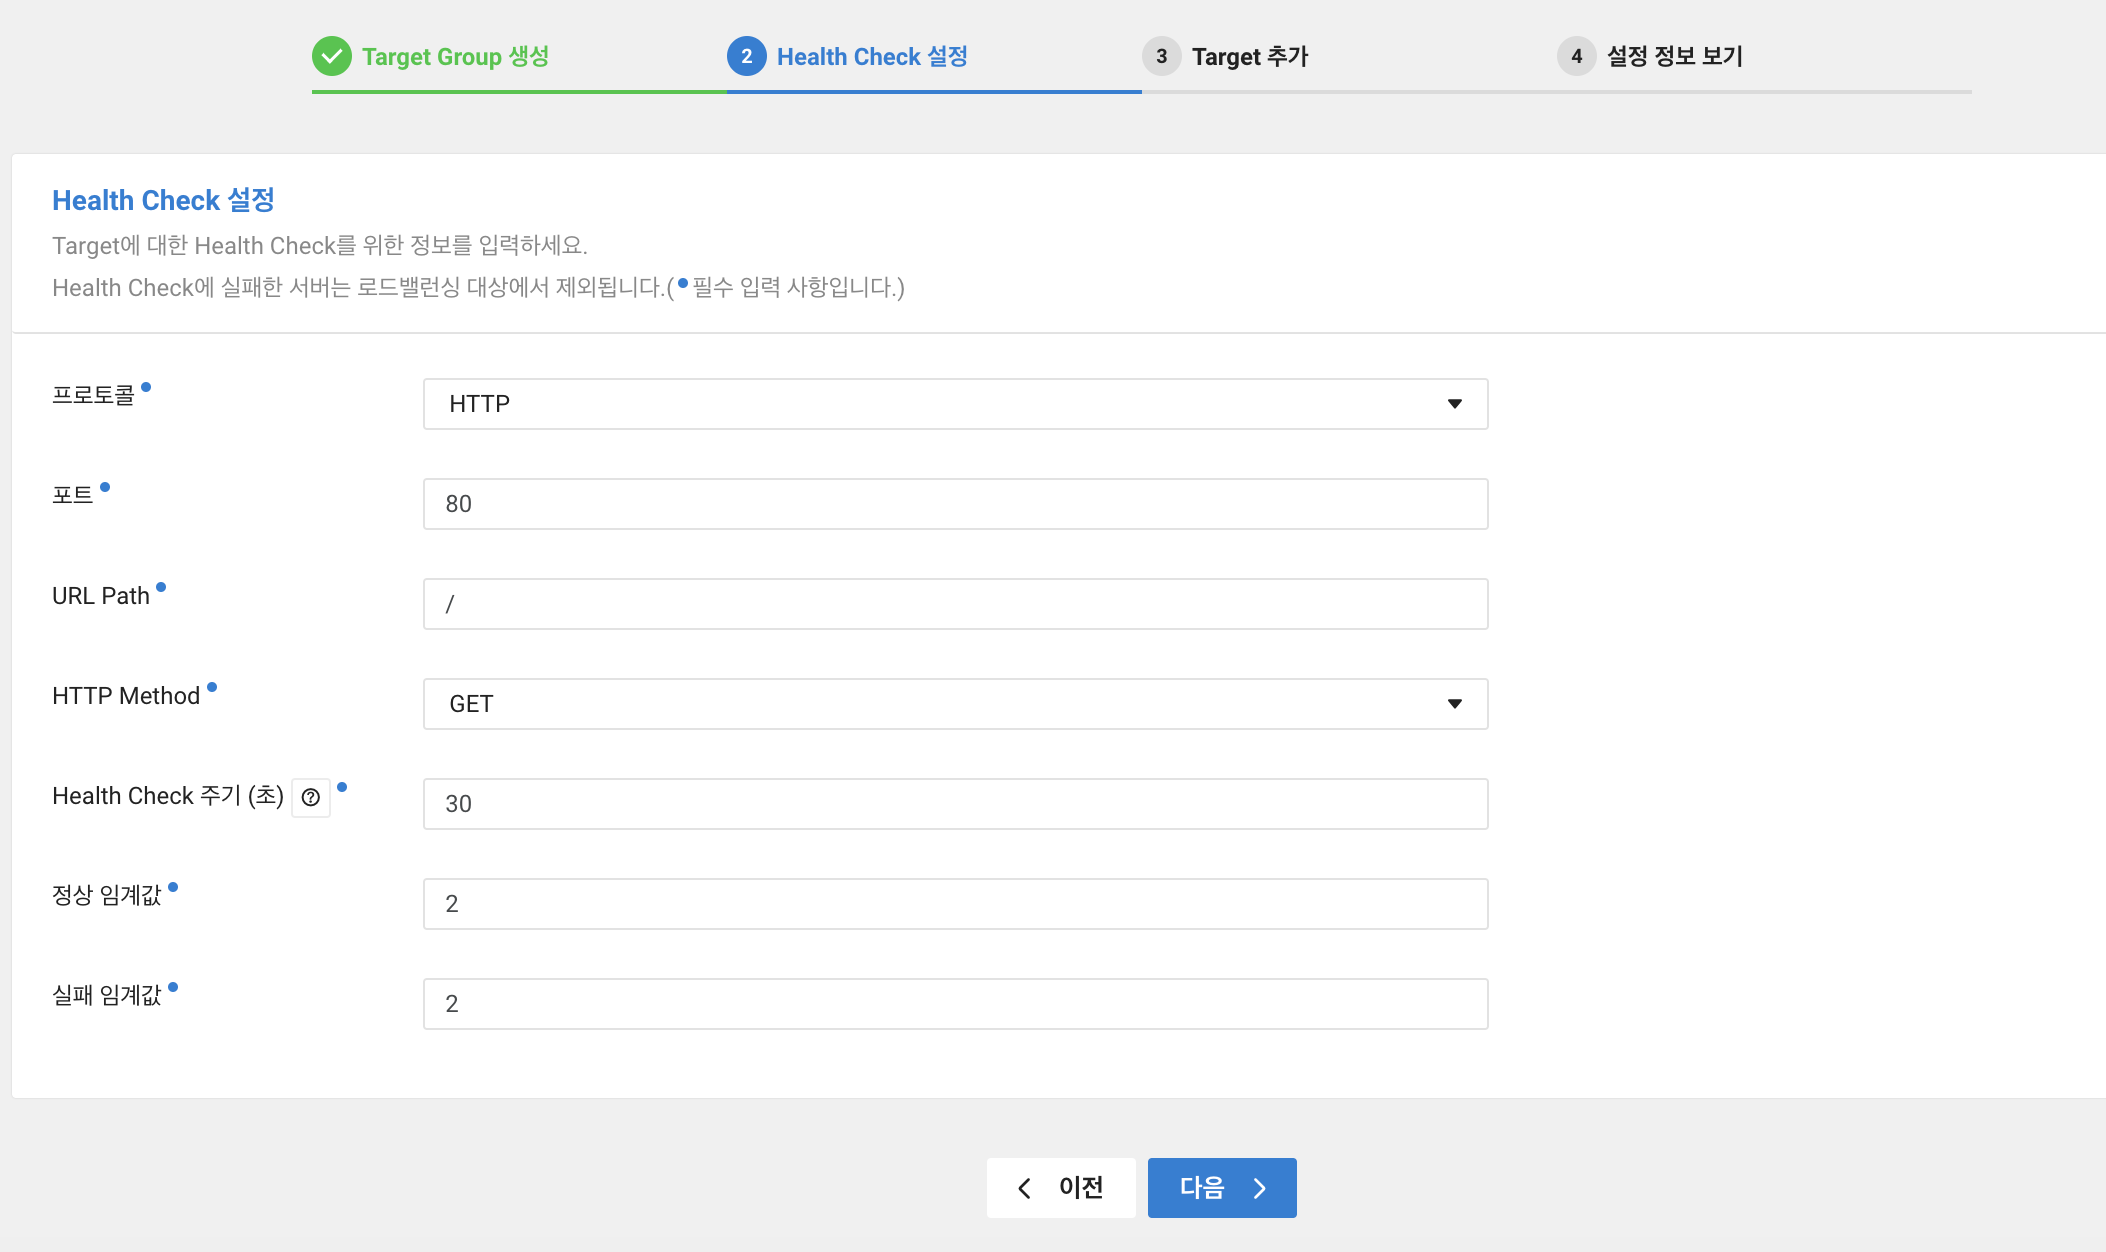Click the 포트 input field with 80
This screenshot has width=2106, height=1252.
point(955,504)
